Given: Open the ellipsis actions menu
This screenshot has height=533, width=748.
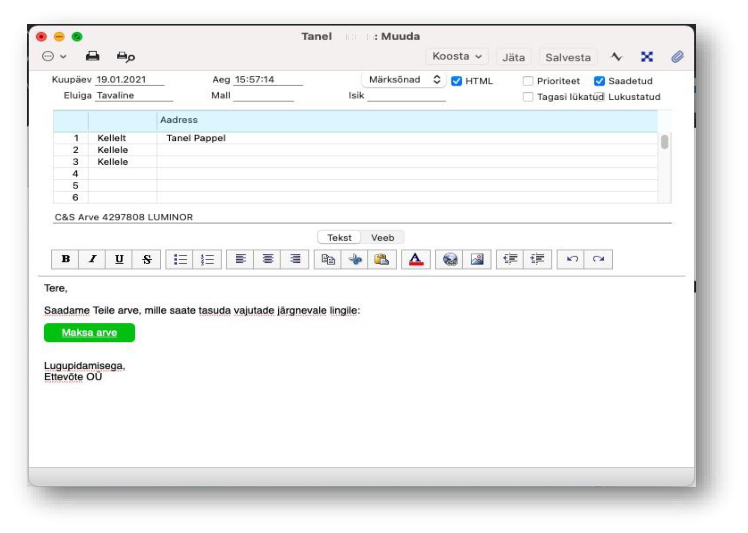Looking at the screenshot, I should 54,56.
